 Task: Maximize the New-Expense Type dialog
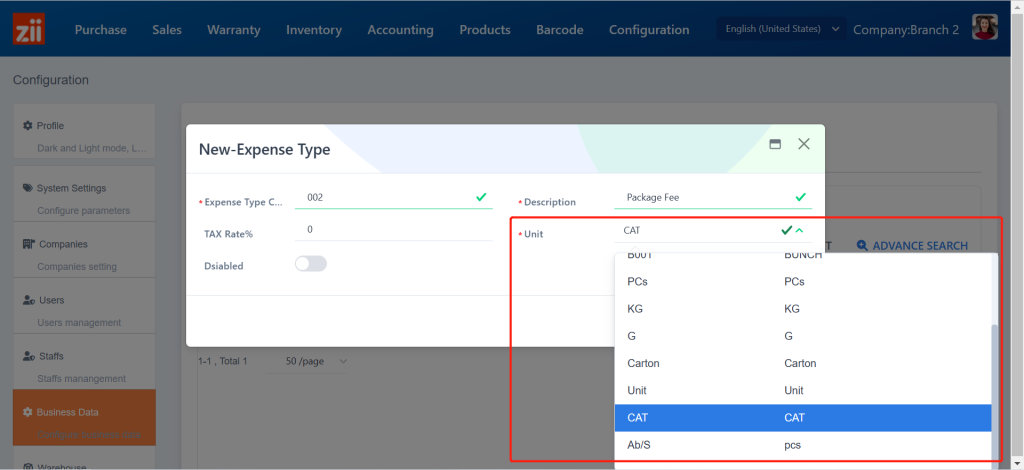point(774,144)
